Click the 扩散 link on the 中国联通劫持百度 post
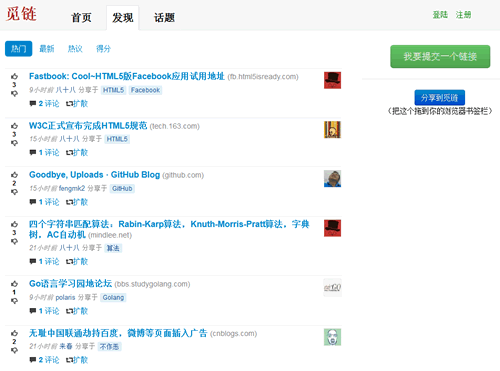Viewport: 500px width, 371px height. [x=77, y=360]
